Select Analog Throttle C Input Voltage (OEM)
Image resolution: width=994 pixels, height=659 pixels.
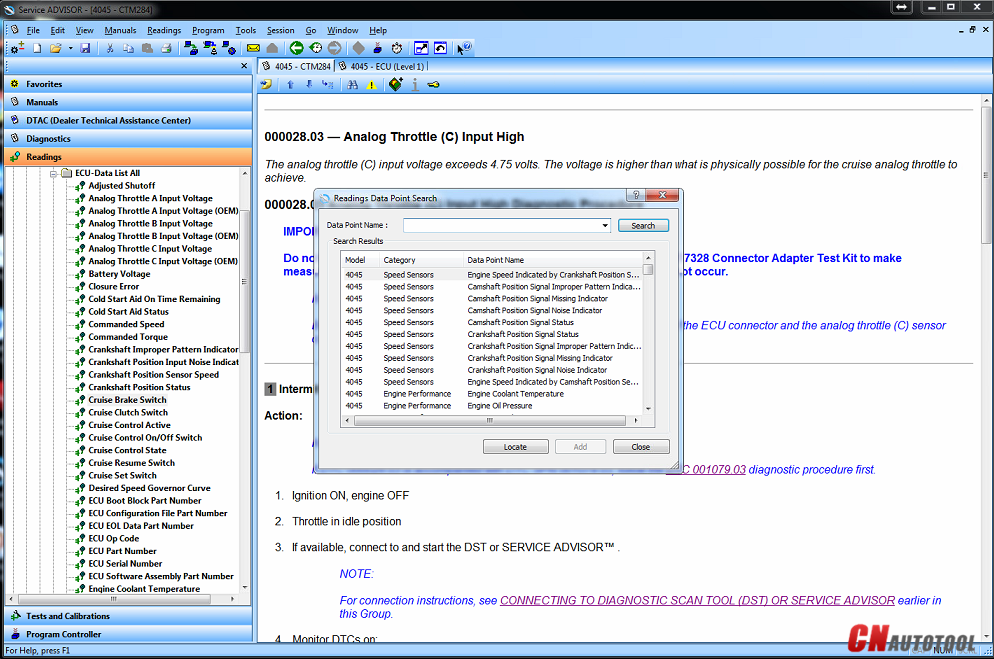click(163, 261)
